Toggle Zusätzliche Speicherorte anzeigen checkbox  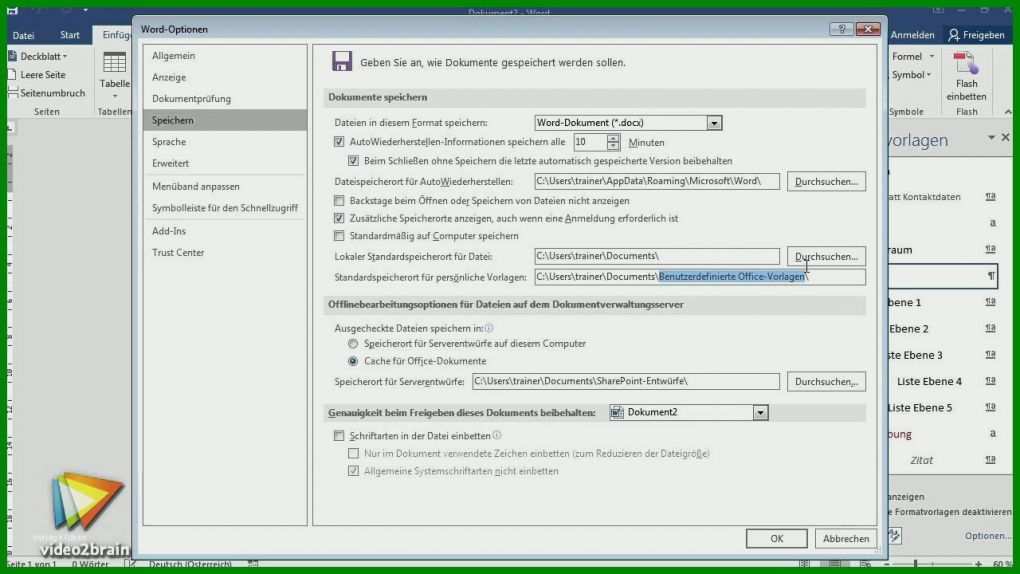pyautogui.click(x=339, y=219)
